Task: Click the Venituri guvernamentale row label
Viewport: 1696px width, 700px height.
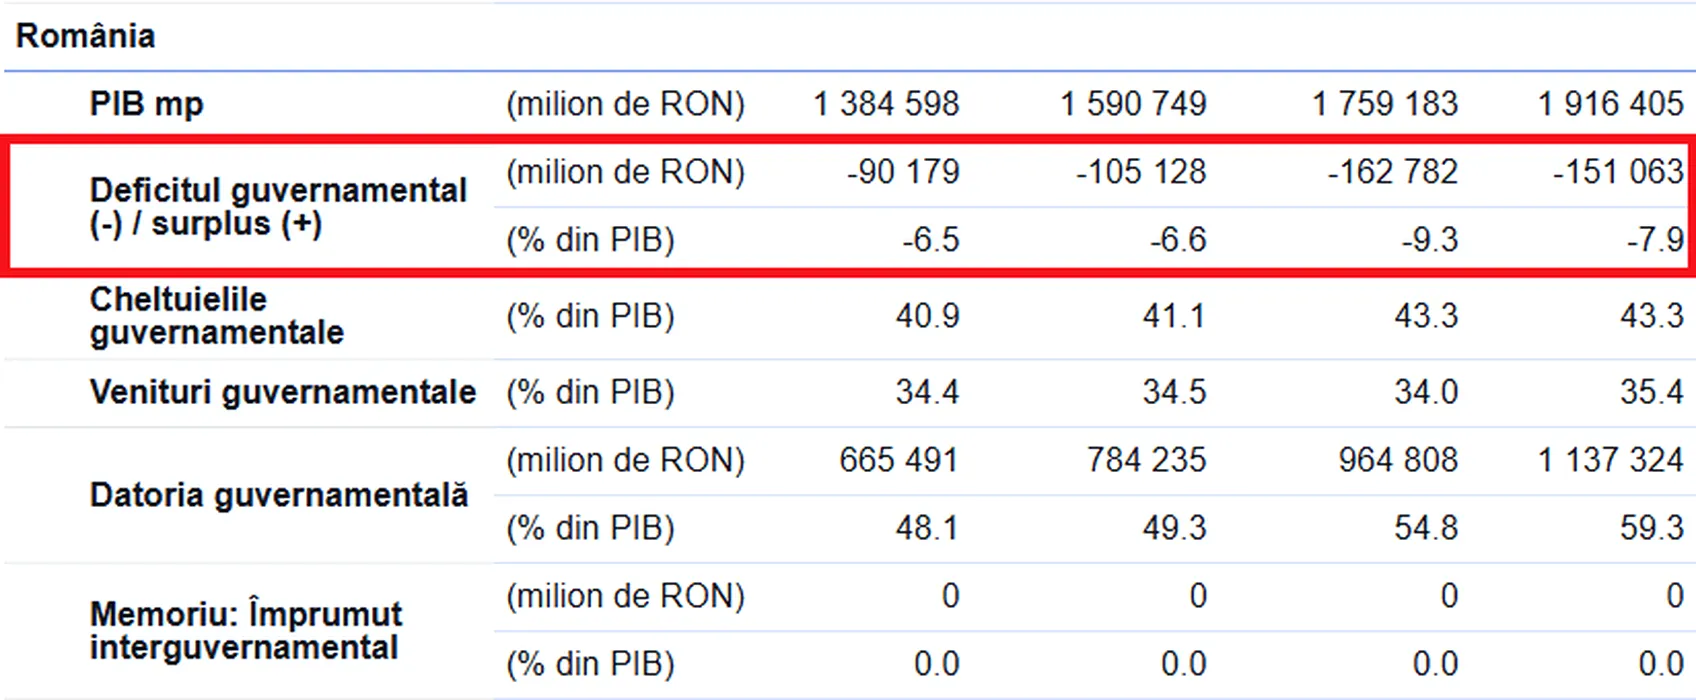Action: [x=282, y=392]
